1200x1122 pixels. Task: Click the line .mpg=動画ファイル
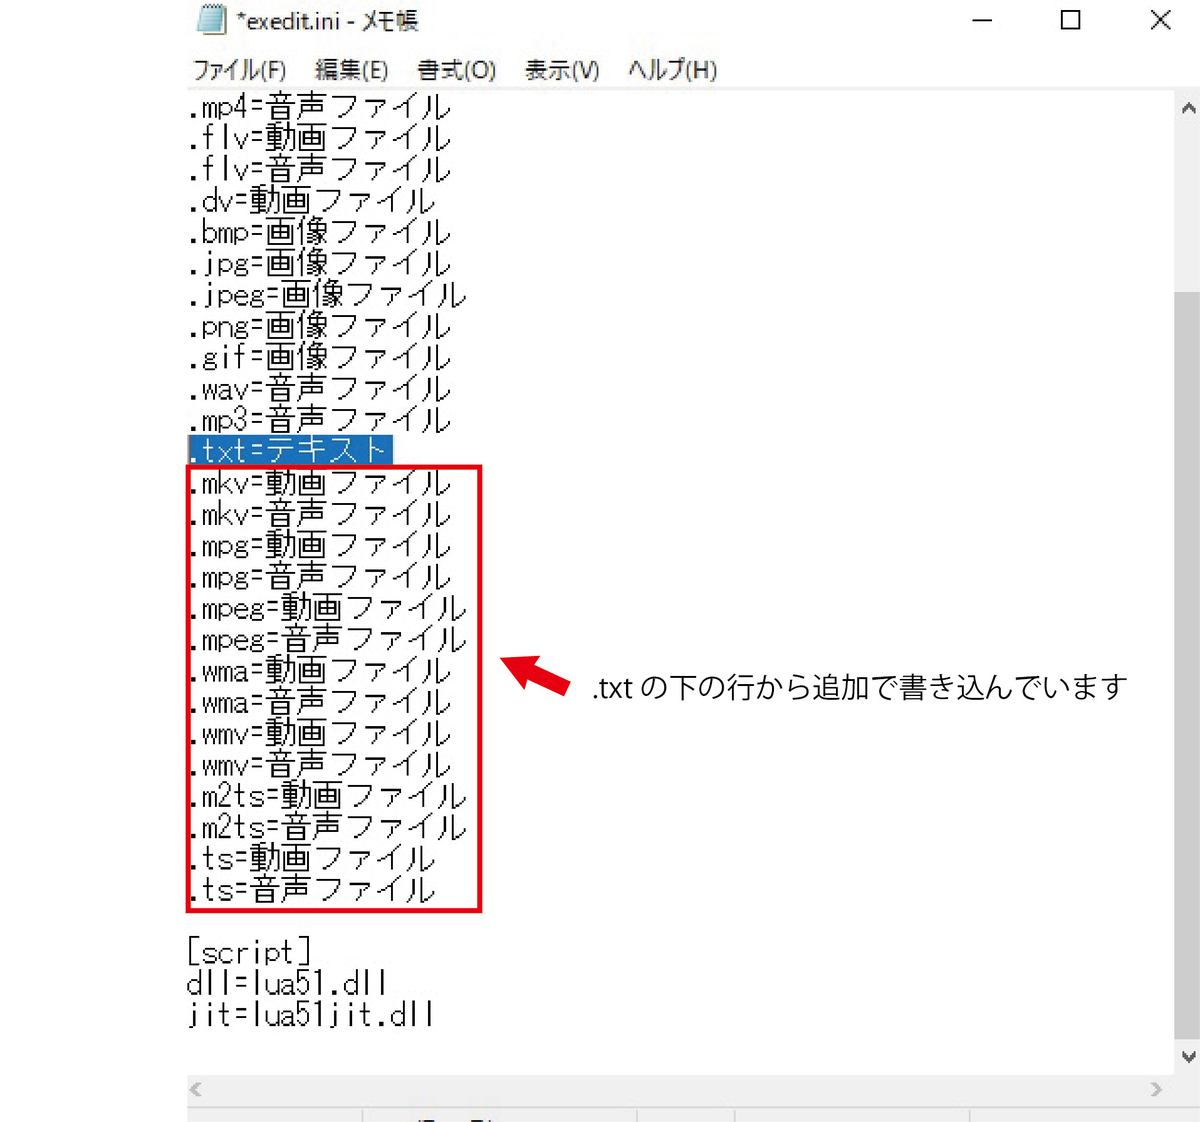click(319, 546)
